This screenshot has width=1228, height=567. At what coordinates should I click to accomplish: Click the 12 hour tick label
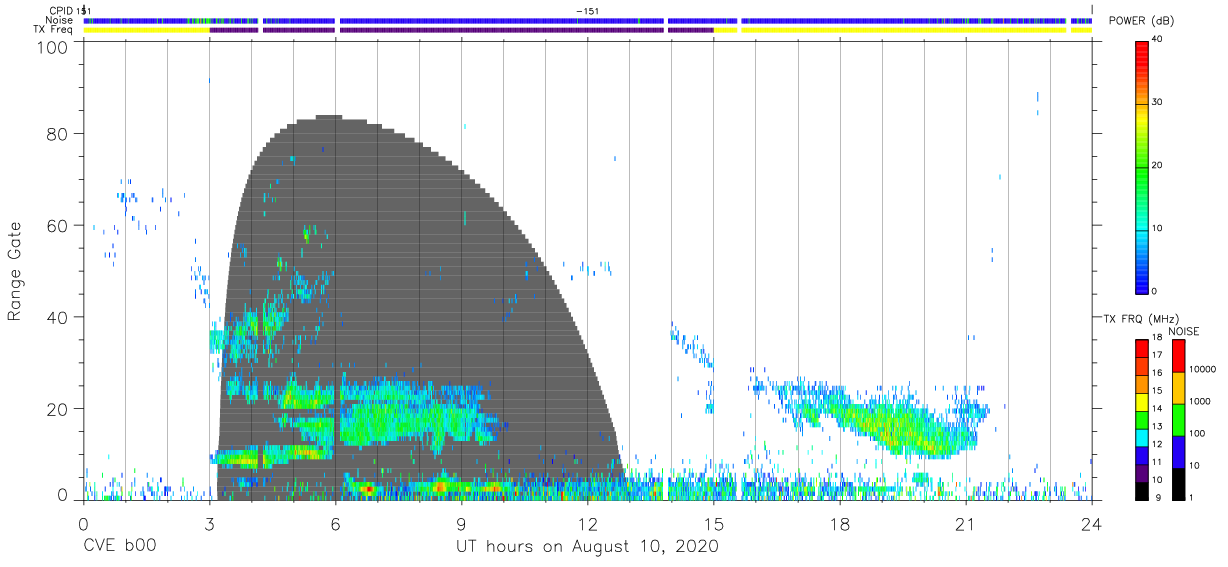587,524
